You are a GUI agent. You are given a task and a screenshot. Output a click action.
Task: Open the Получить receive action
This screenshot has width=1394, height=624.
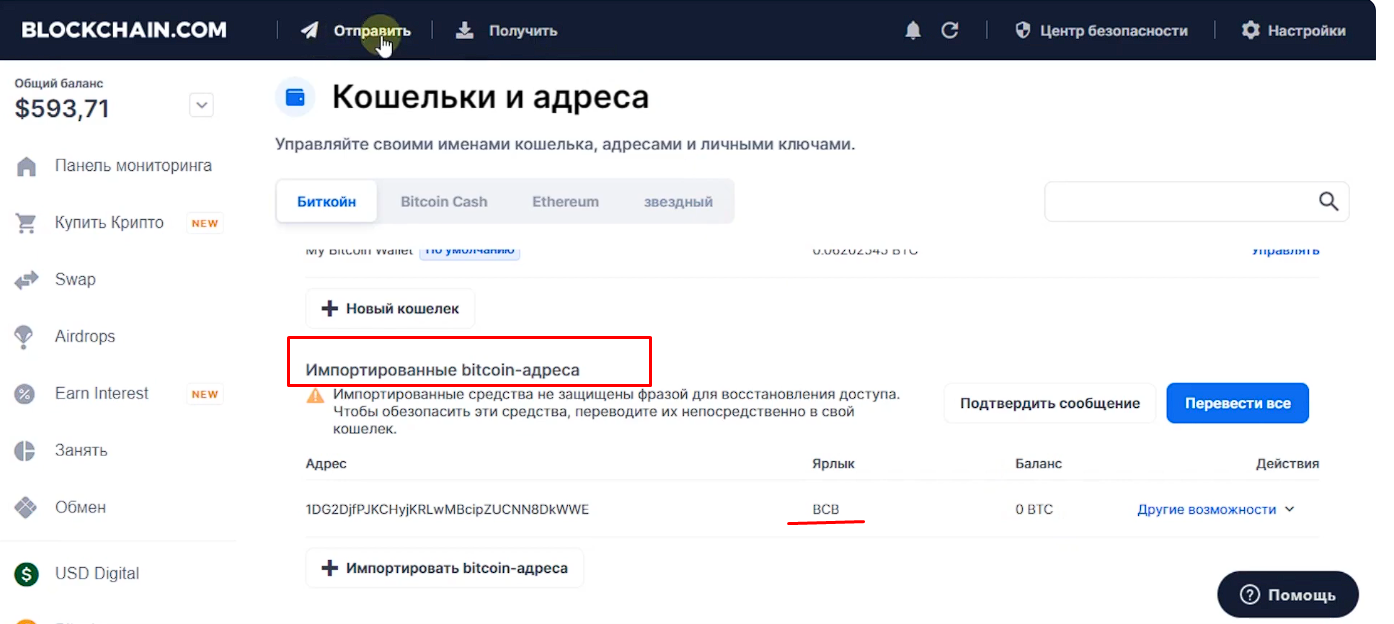point(506,30)
